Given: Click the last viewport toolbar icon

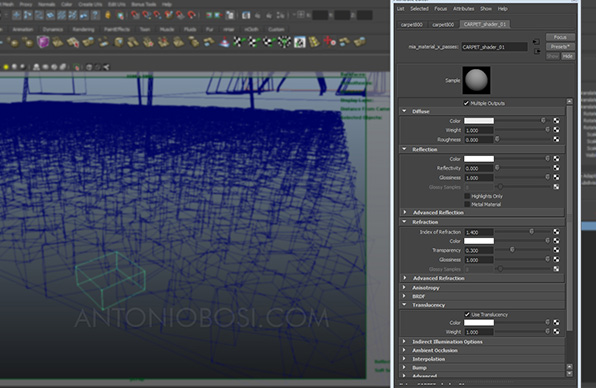Looking at the screenshot, I should 106,67.
